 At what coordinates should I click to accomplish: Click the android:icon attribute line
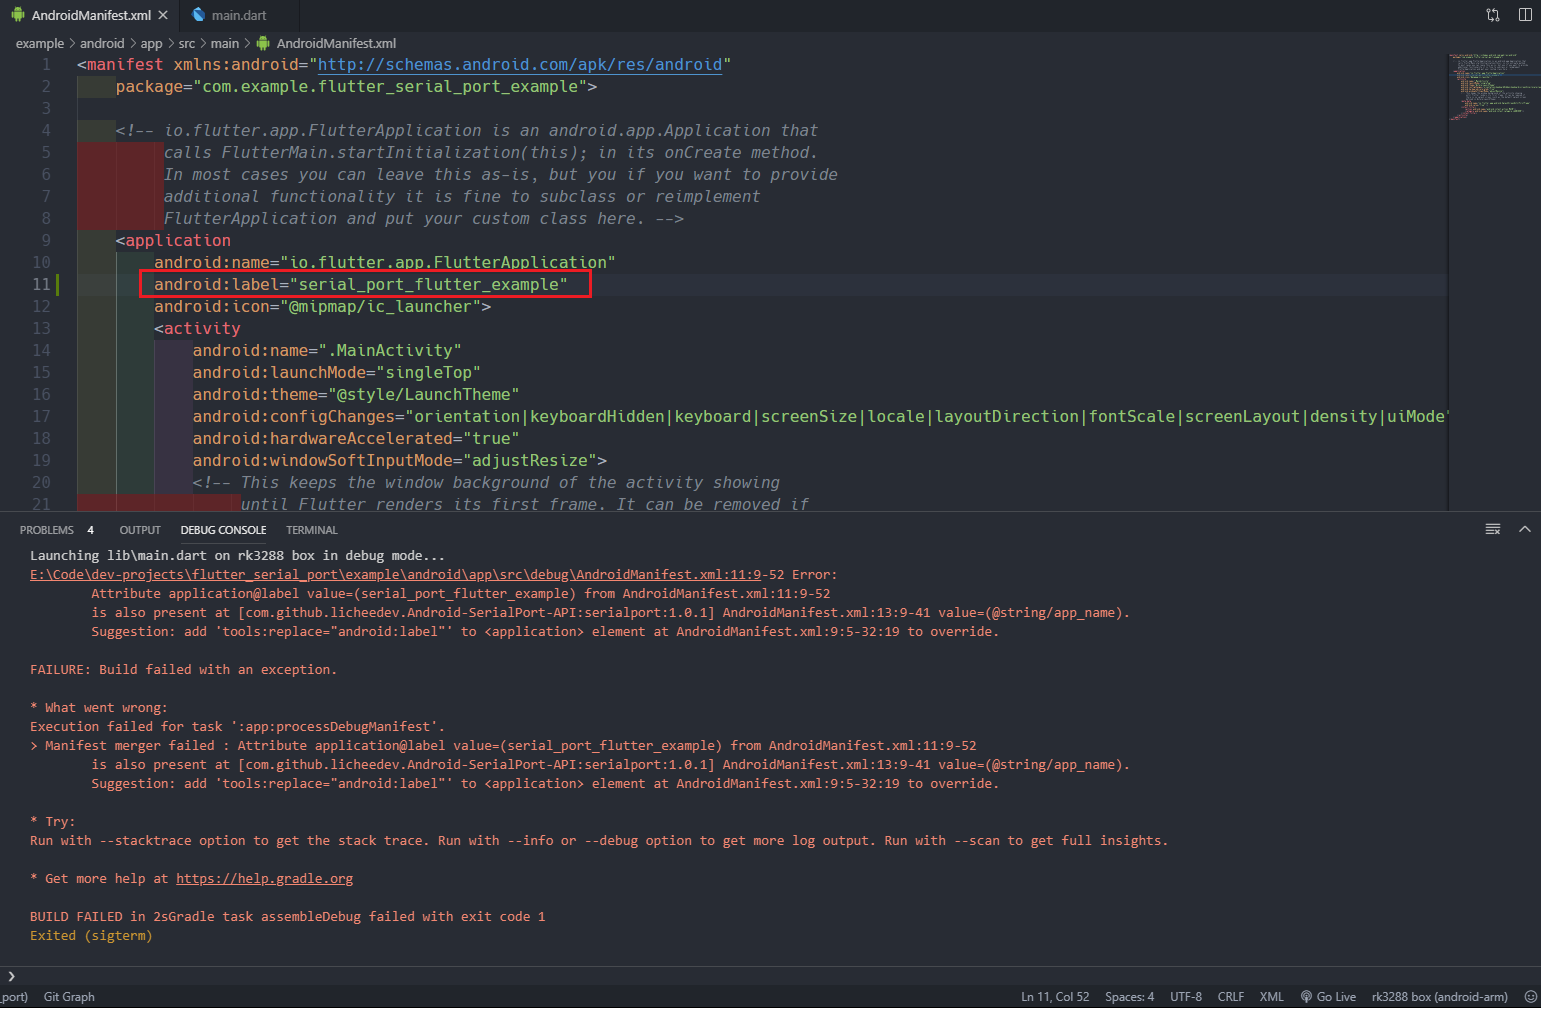[x=322, y=307]
